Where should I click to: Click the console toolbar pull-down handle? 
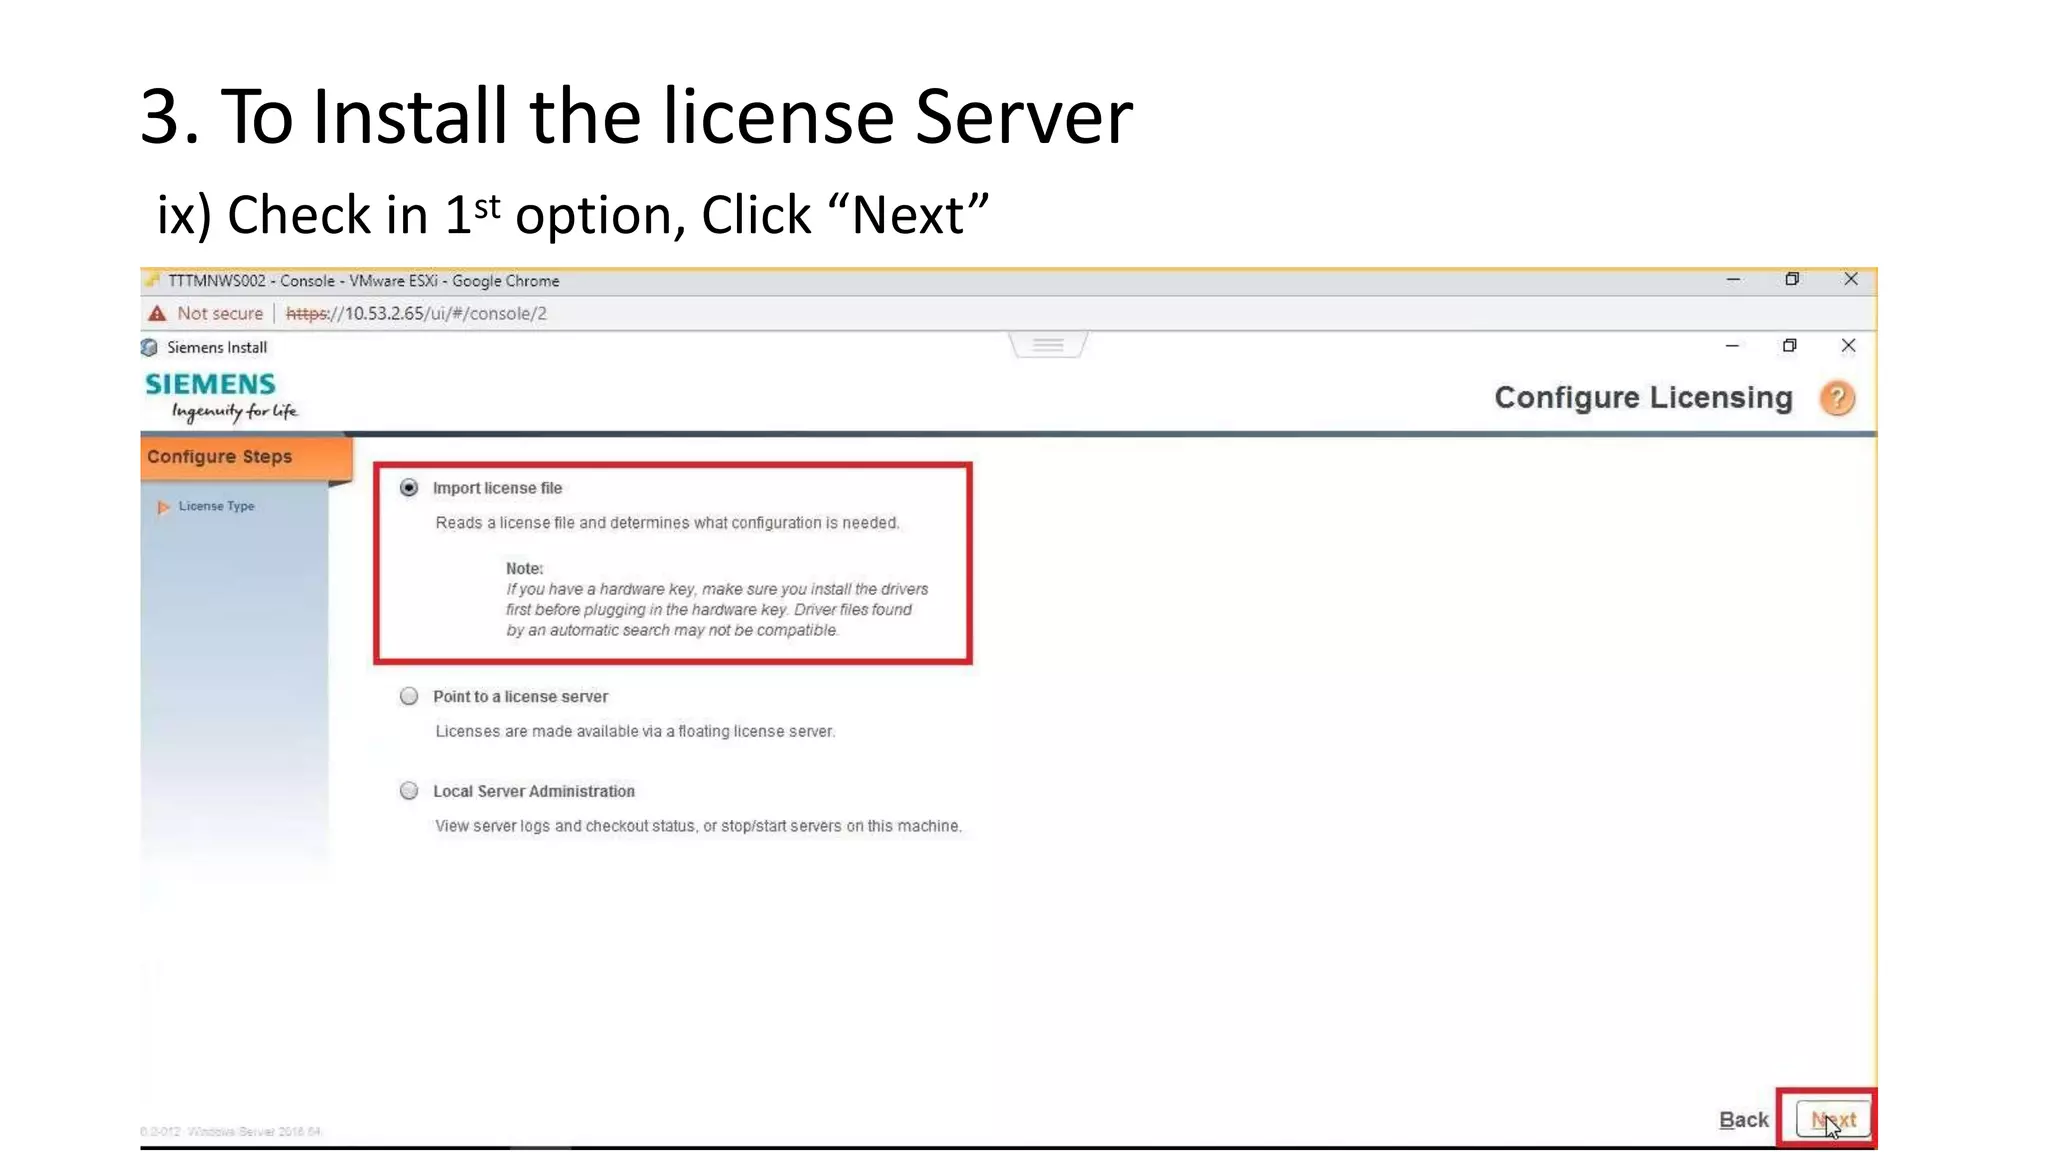(x=1048, y=345)
